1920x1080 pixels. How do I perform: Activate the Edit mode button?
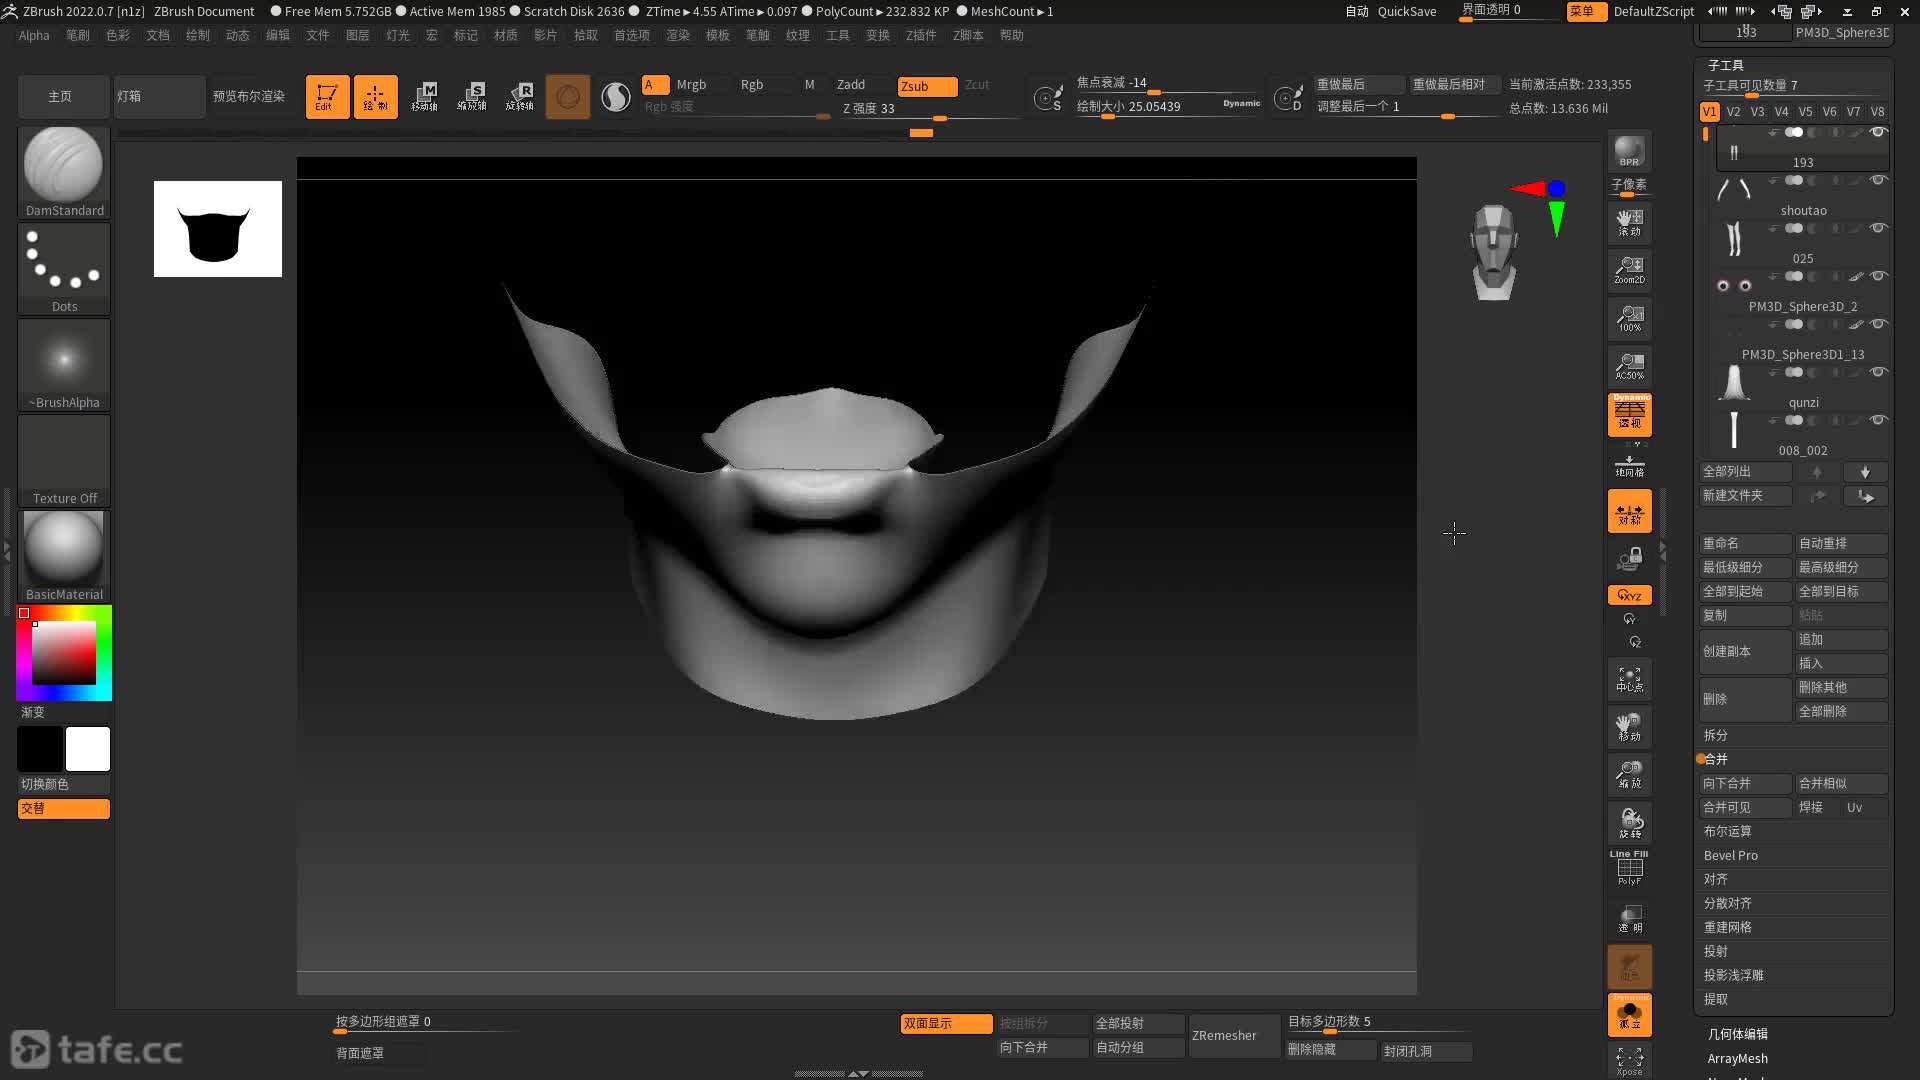coord(327,97)
